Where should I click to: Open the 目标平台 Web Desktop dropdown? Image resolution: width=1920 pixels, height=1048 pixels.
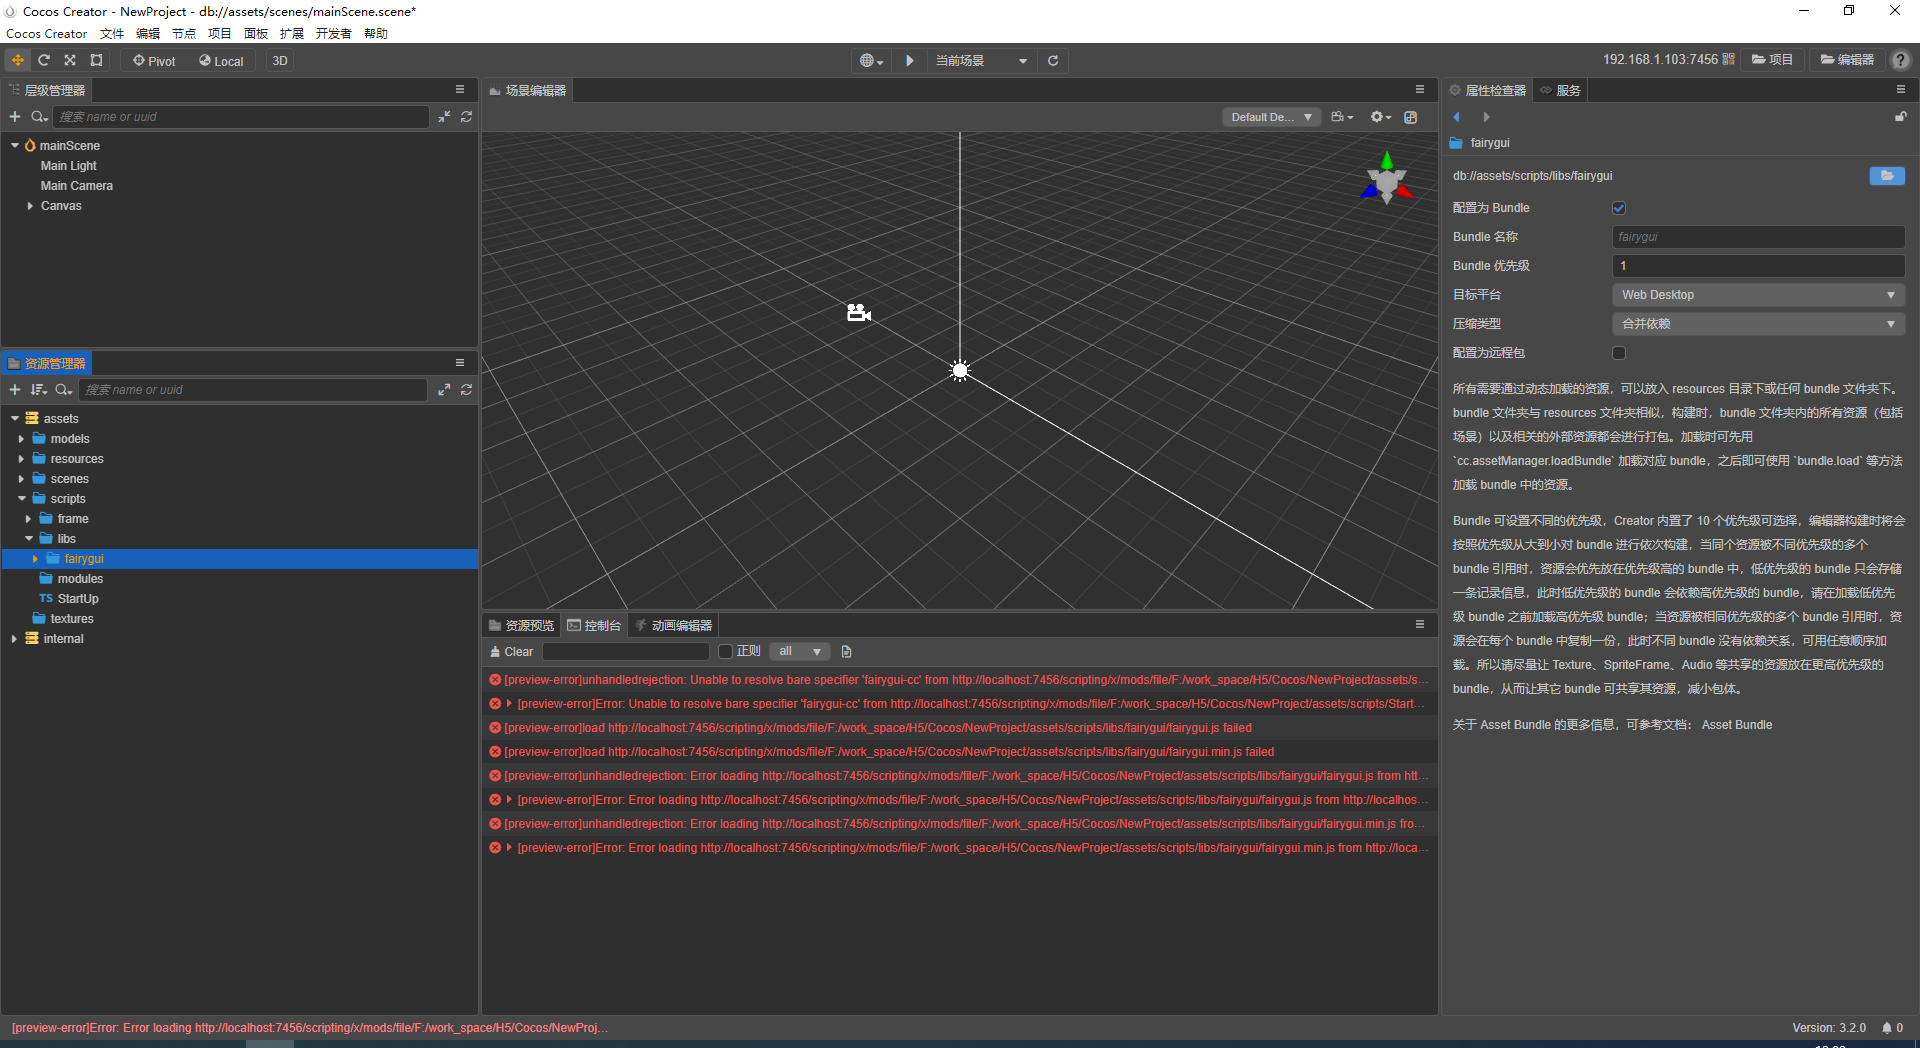point(1758,295)
